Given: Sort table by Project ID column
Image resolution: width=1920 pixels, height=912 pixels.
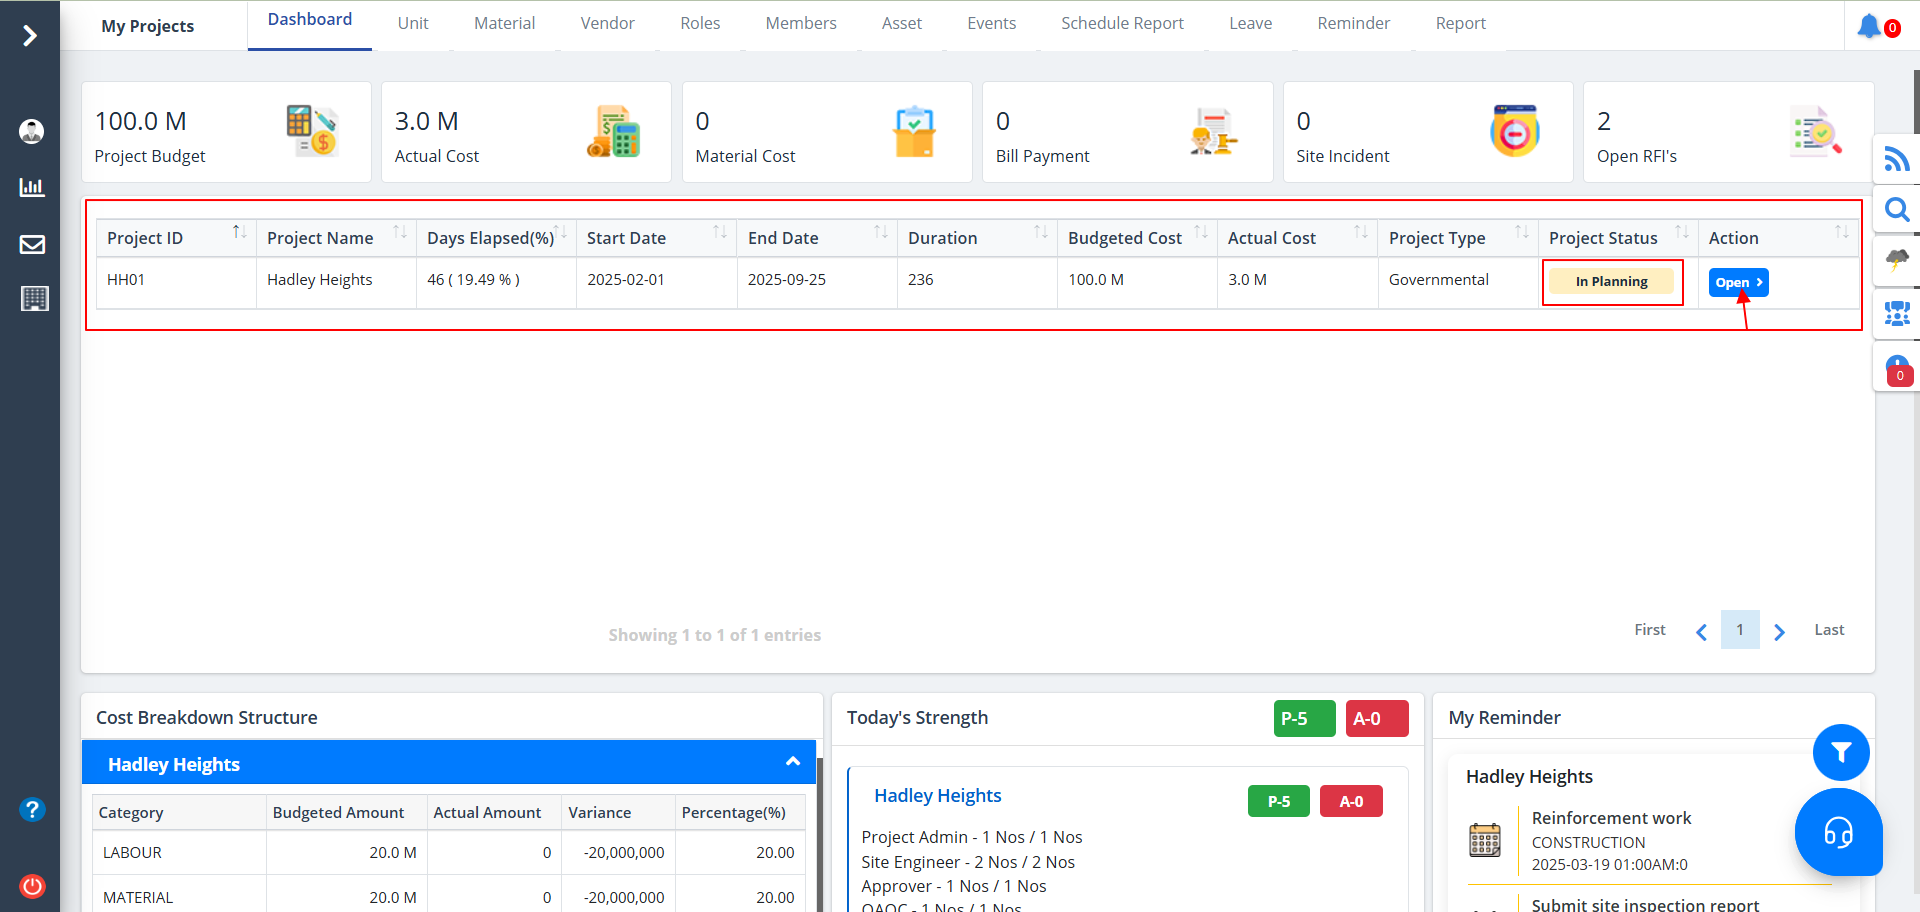Looking at the screenshot, I should pyautogui.click(x=239, y=233).
